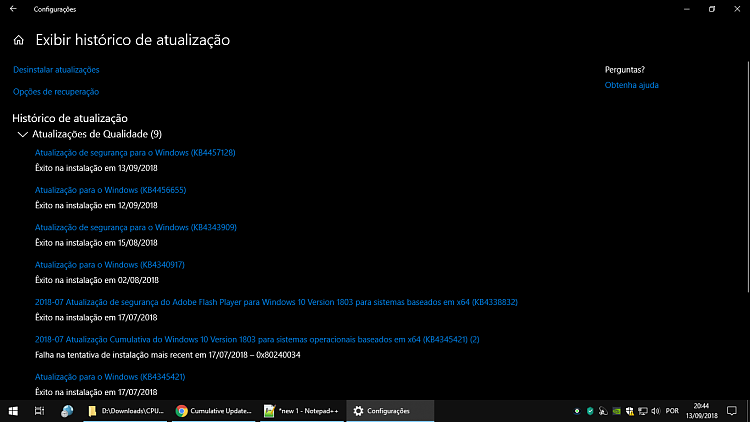Open the network connection tray icon
The image size is (750, 422).
click(x=643, y=411)
